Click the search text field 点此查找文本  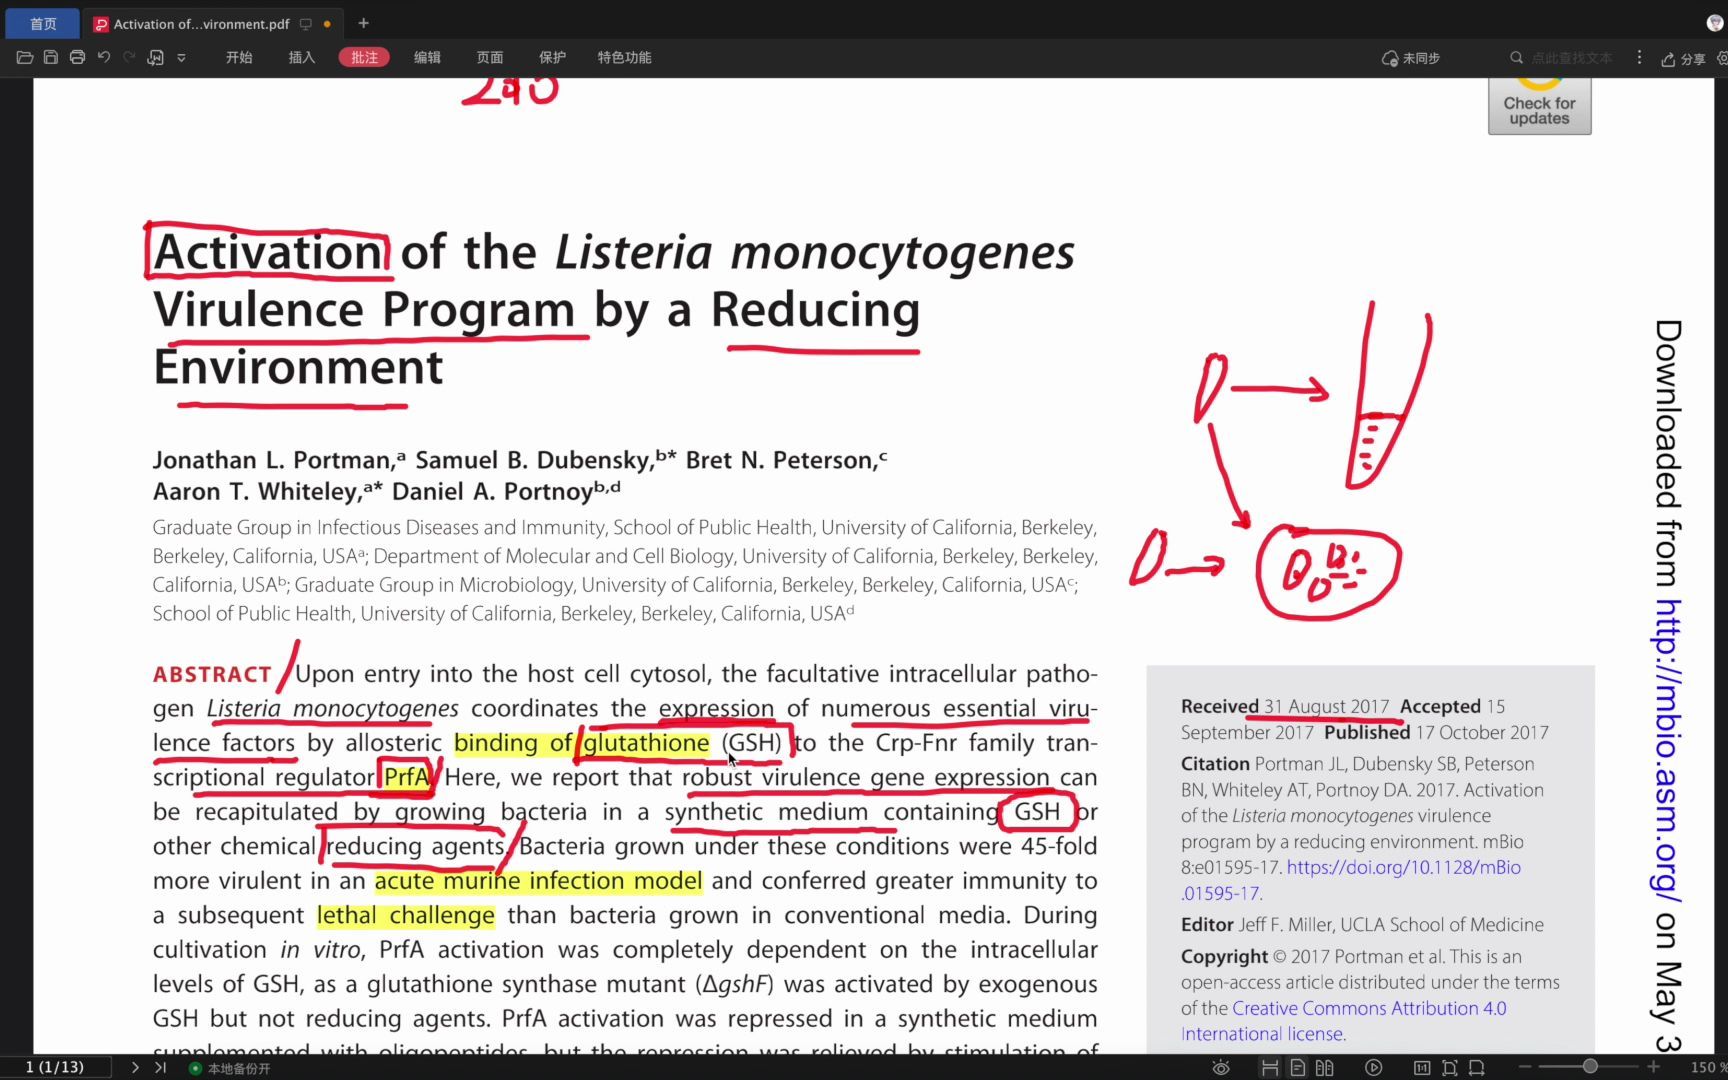[x=1571, y=58]
